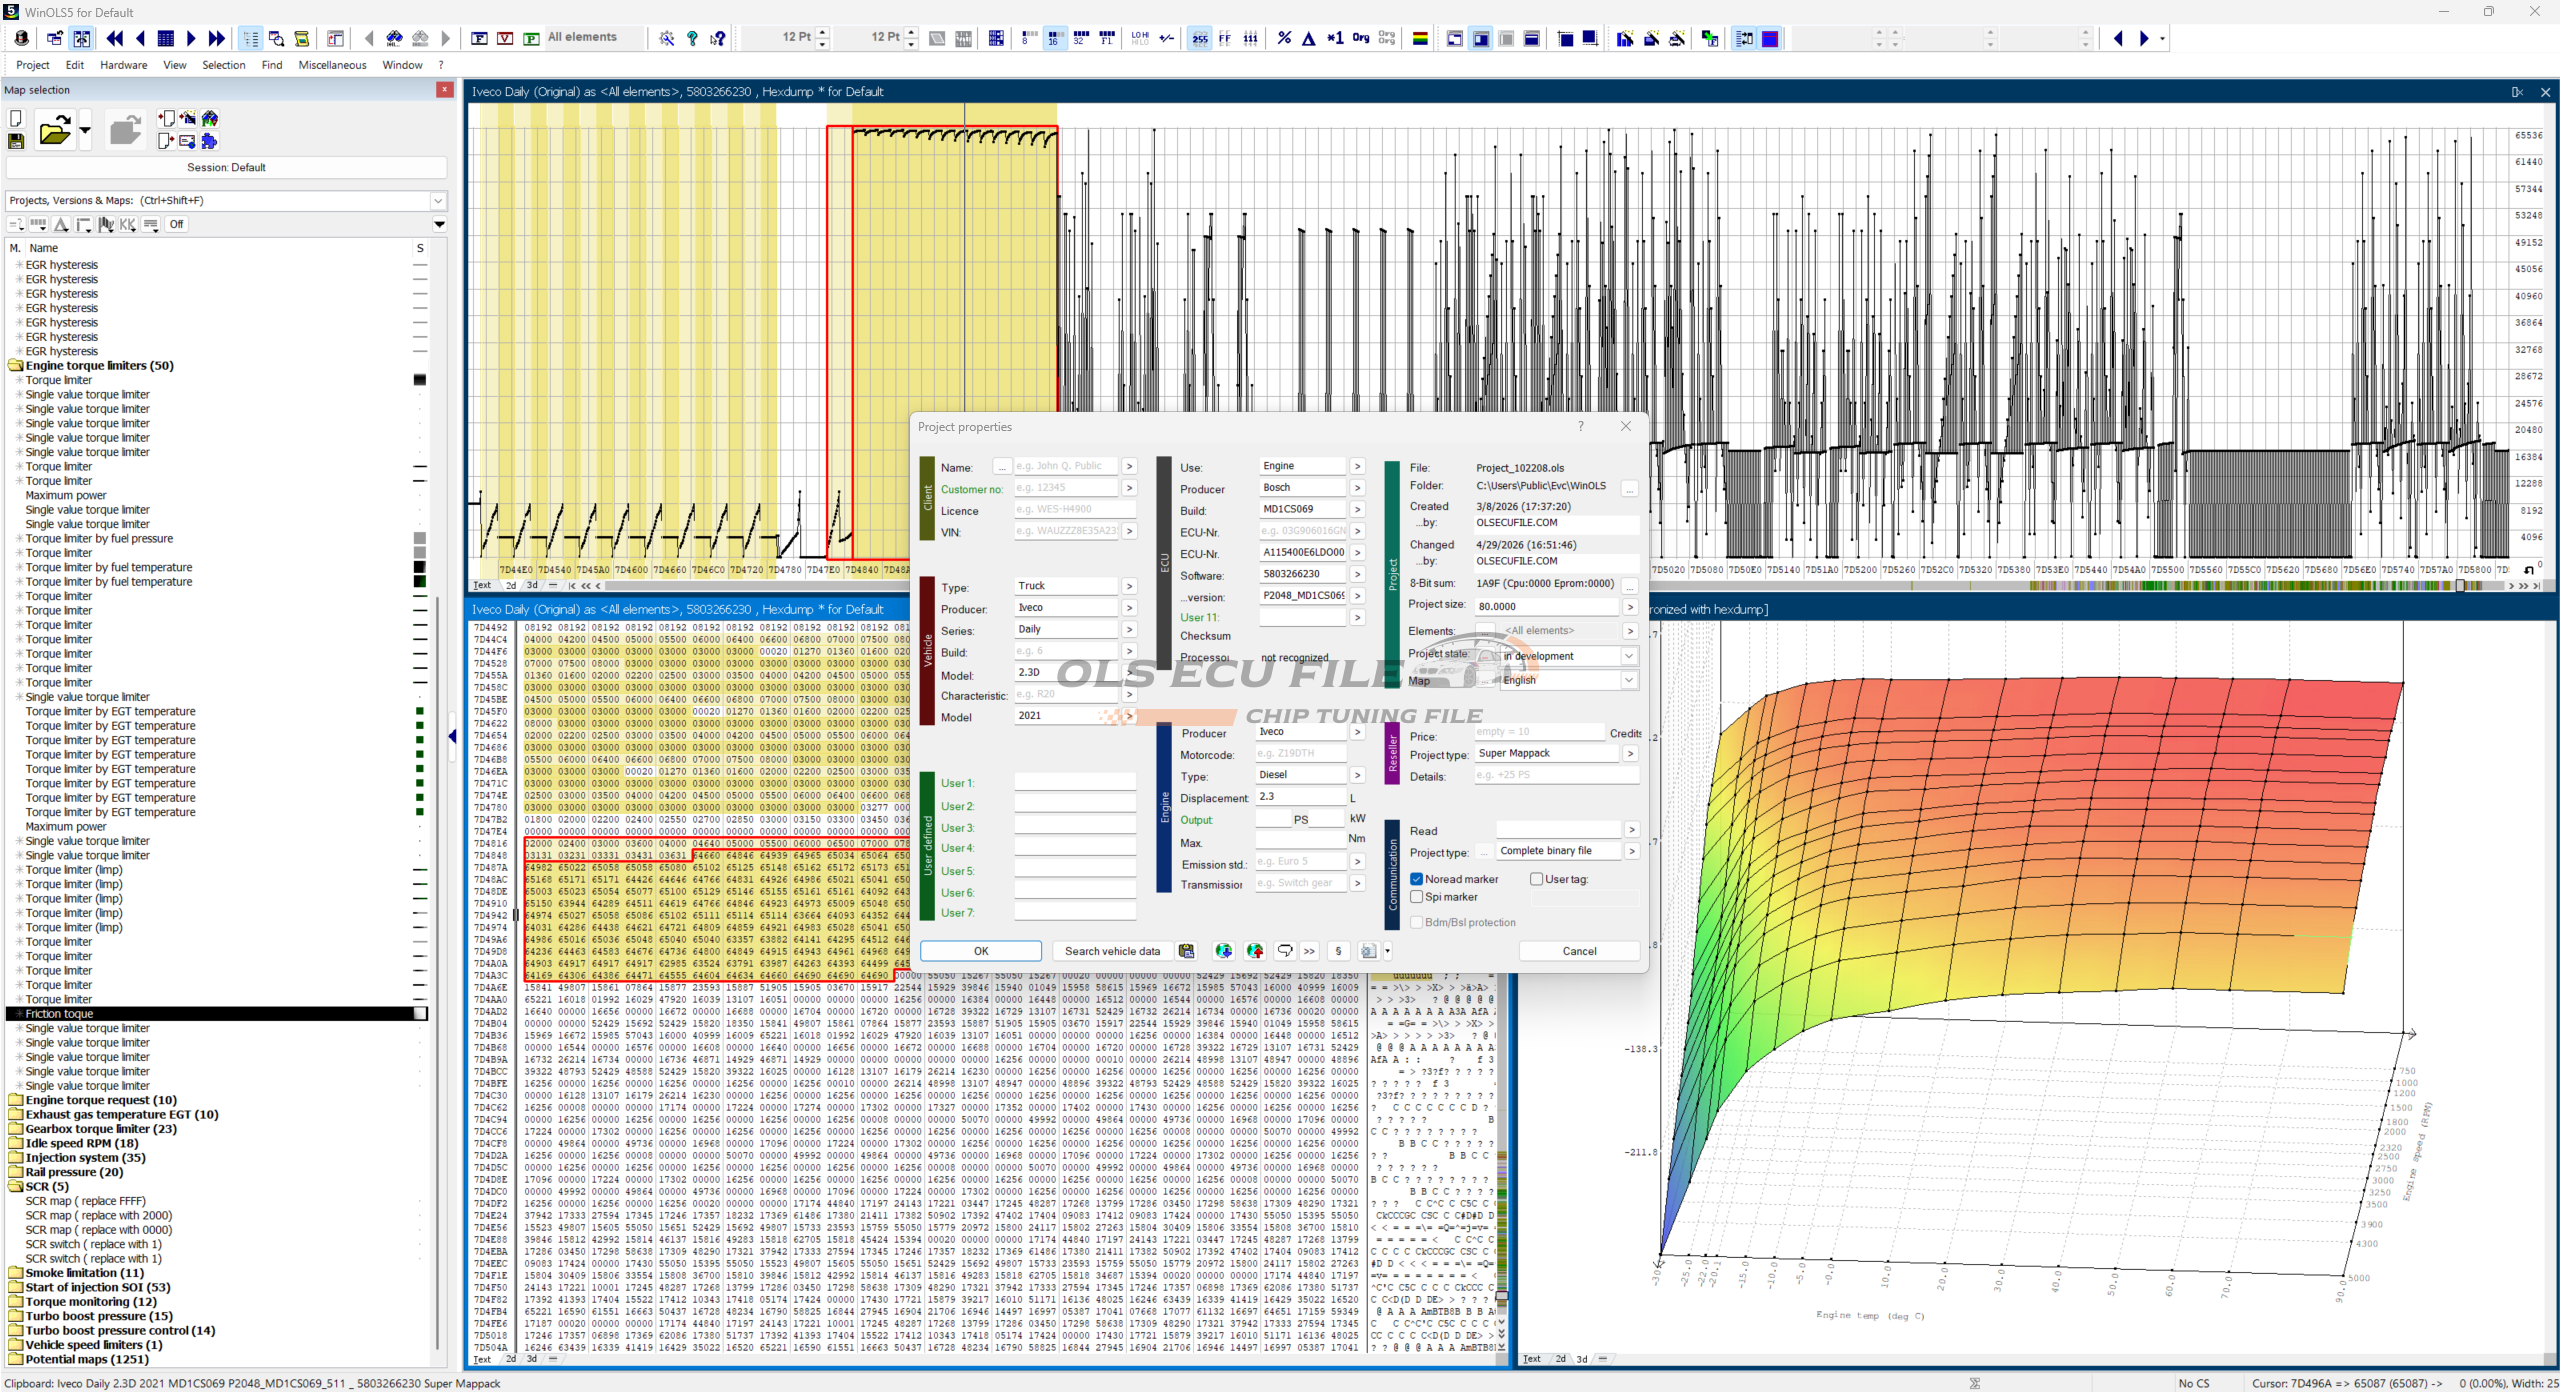This screenshot has height=1392, width=2560.
Task: Click the fast-forward double arrow icon
Action: click(217, 38)
